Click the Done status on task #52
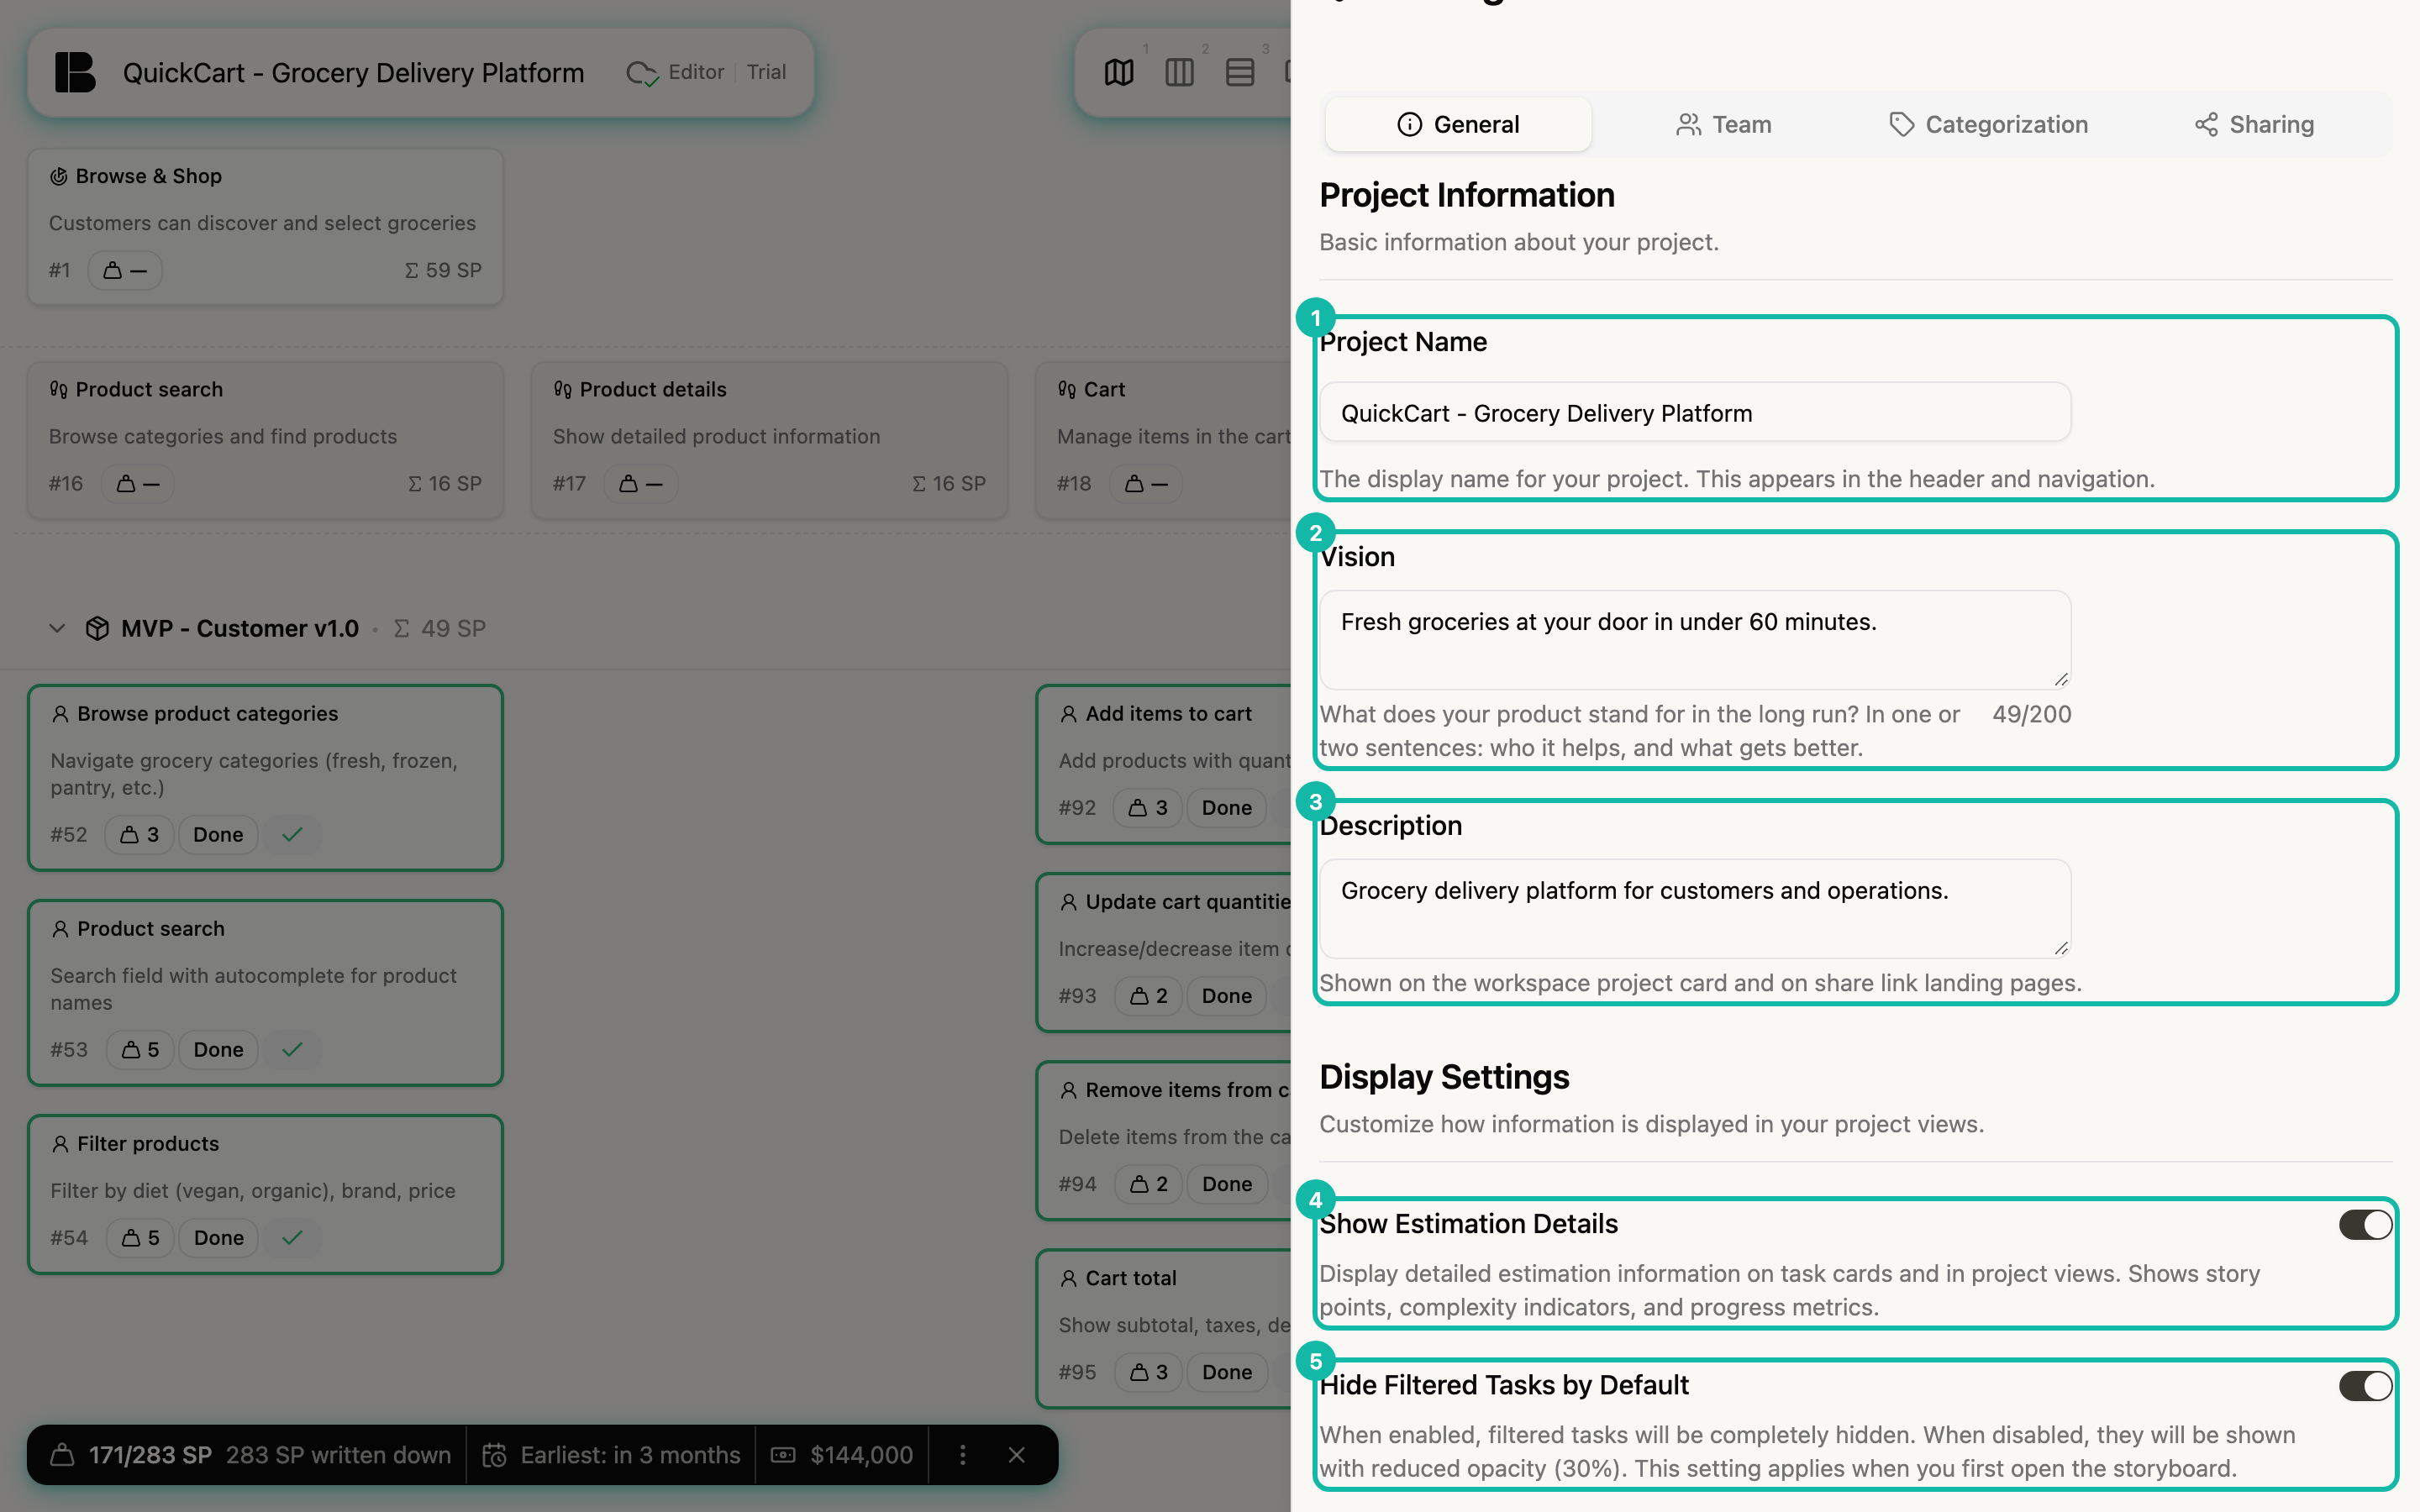2420x1512 pixels. 218,834
